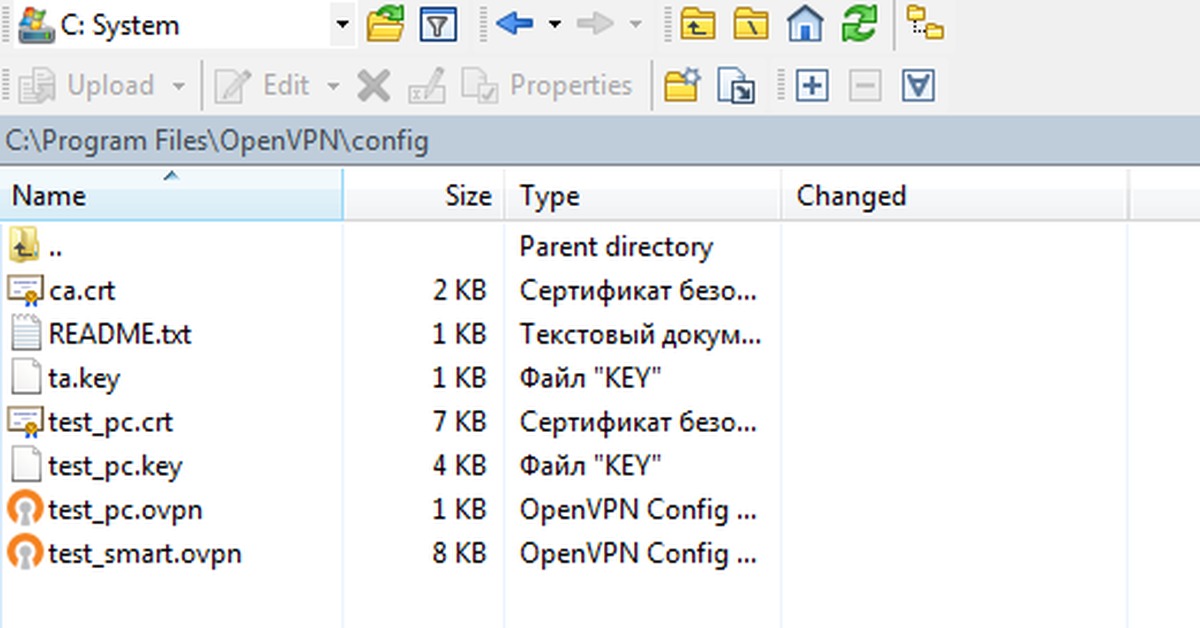Screen dimensions: 1200x628
Task: Sort by the Changed column header
Action: point(954,195)
